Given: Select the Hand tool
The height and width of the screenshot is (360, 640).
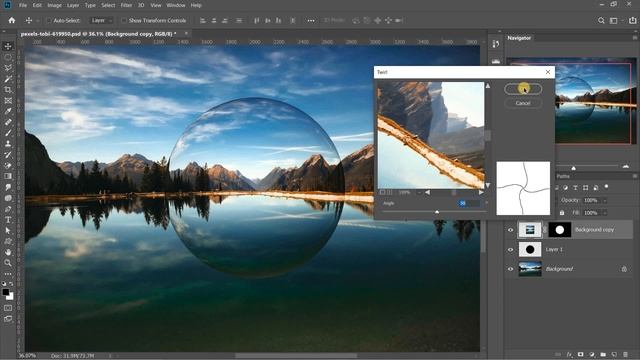Looking at the screenshot, I should tap(8, 252).
